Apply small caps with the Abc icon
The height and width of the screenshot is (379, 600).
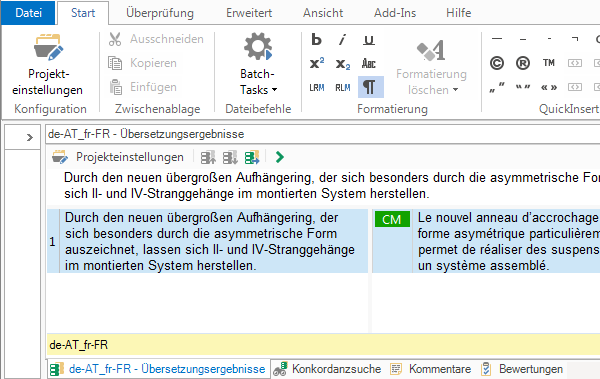click(x=369, y=64)
